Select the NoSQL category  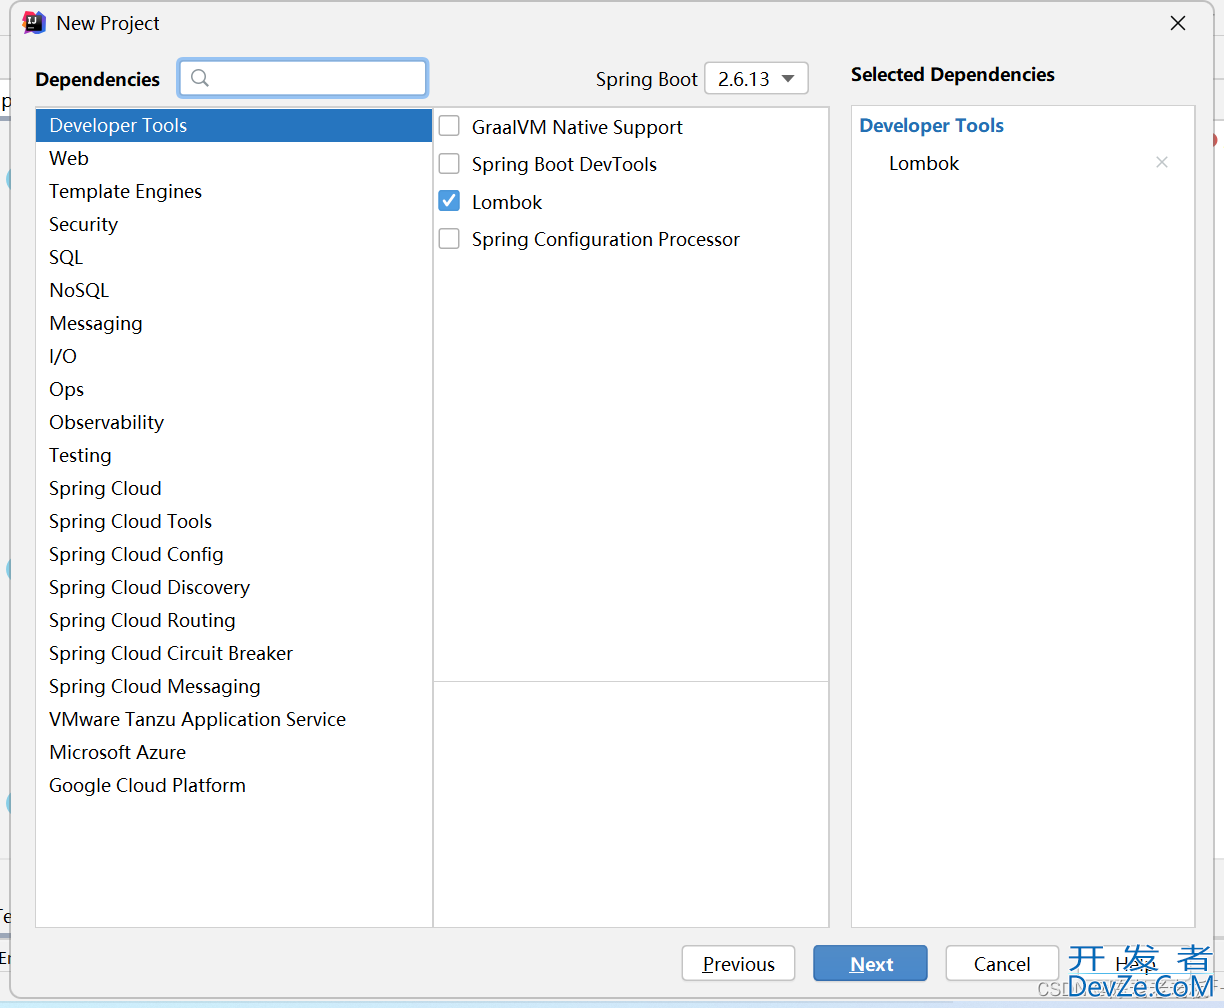click(234, 290)
